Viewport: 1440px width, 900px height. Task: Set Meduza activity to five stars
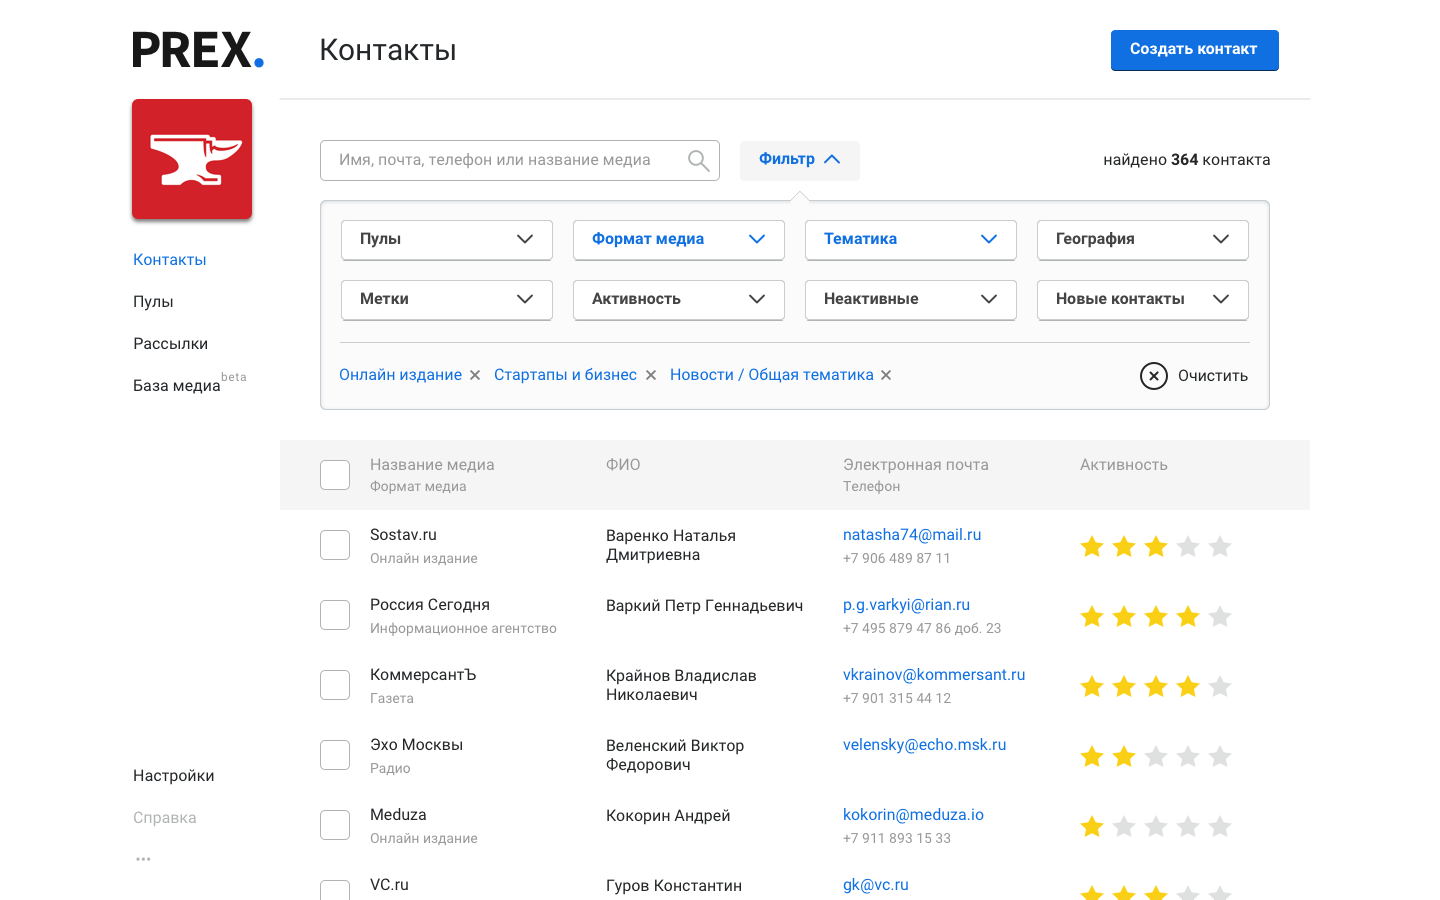click(x=1220, y=826)
